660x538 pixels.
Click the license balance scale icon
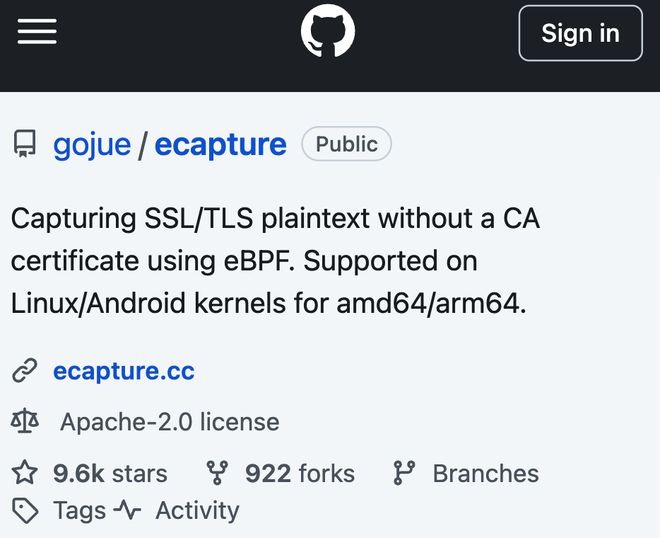(x=25, y=422)
